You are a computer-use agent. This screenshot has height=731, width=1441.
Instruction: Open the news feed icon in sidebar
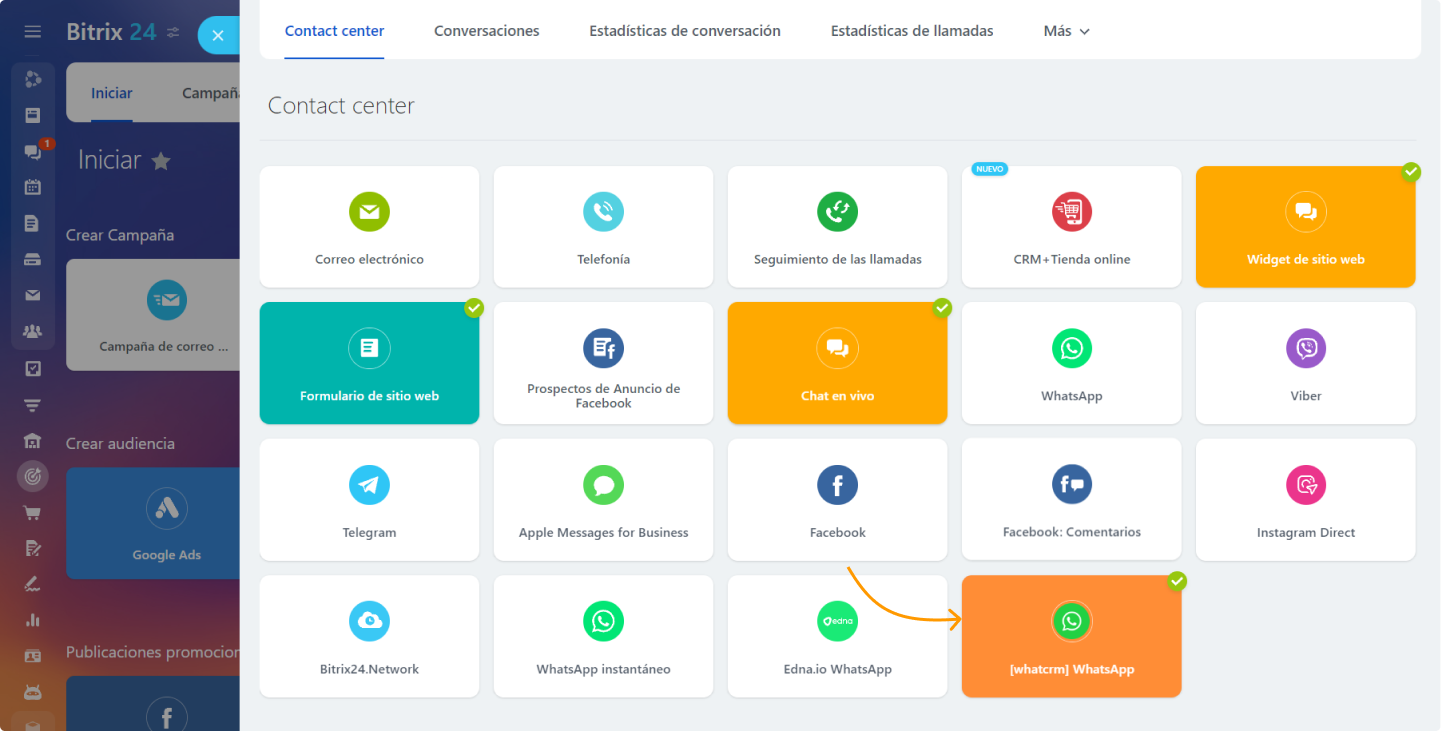coord(33,115)
